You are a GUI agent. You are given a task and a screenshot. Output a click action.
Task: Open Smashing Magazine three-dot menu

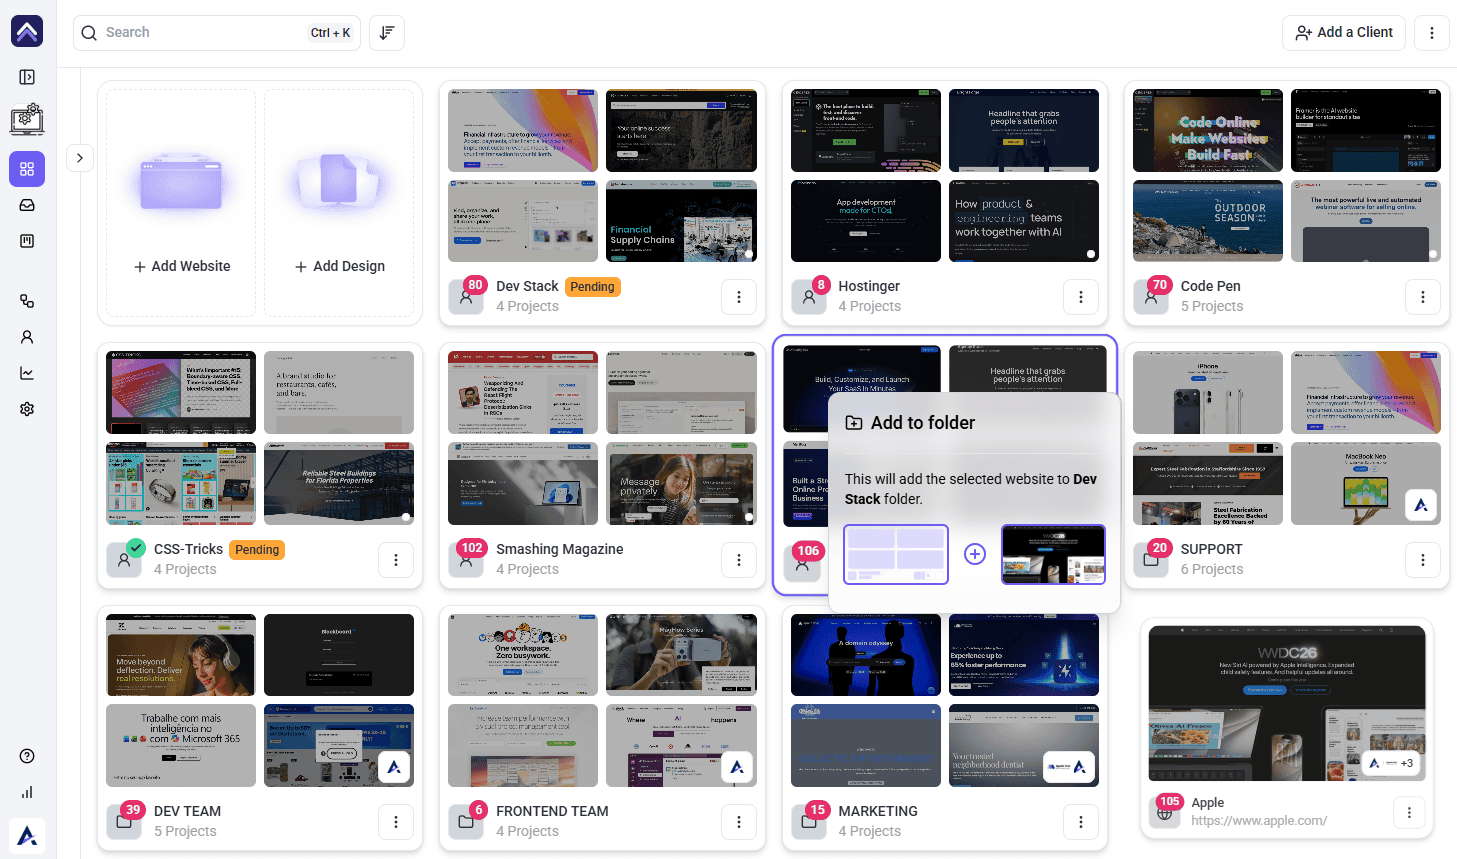(x=739, y=560)
